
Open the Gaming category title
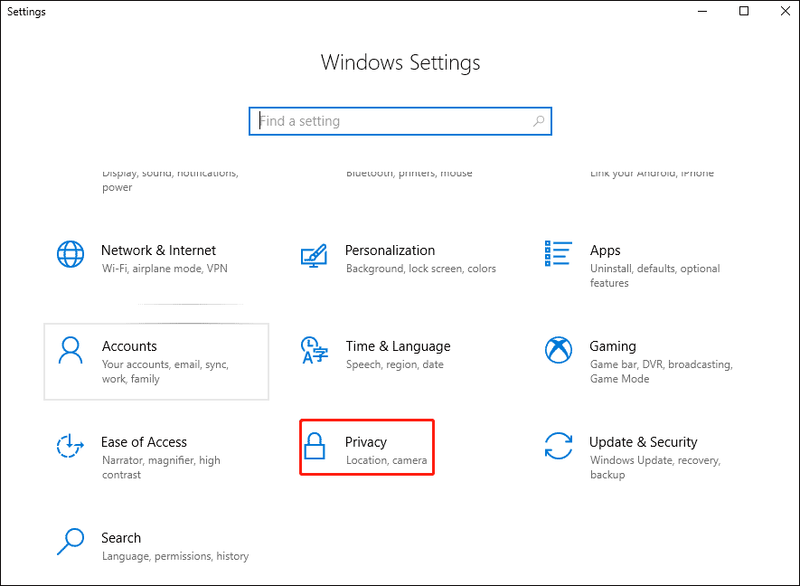click(613, 346)
